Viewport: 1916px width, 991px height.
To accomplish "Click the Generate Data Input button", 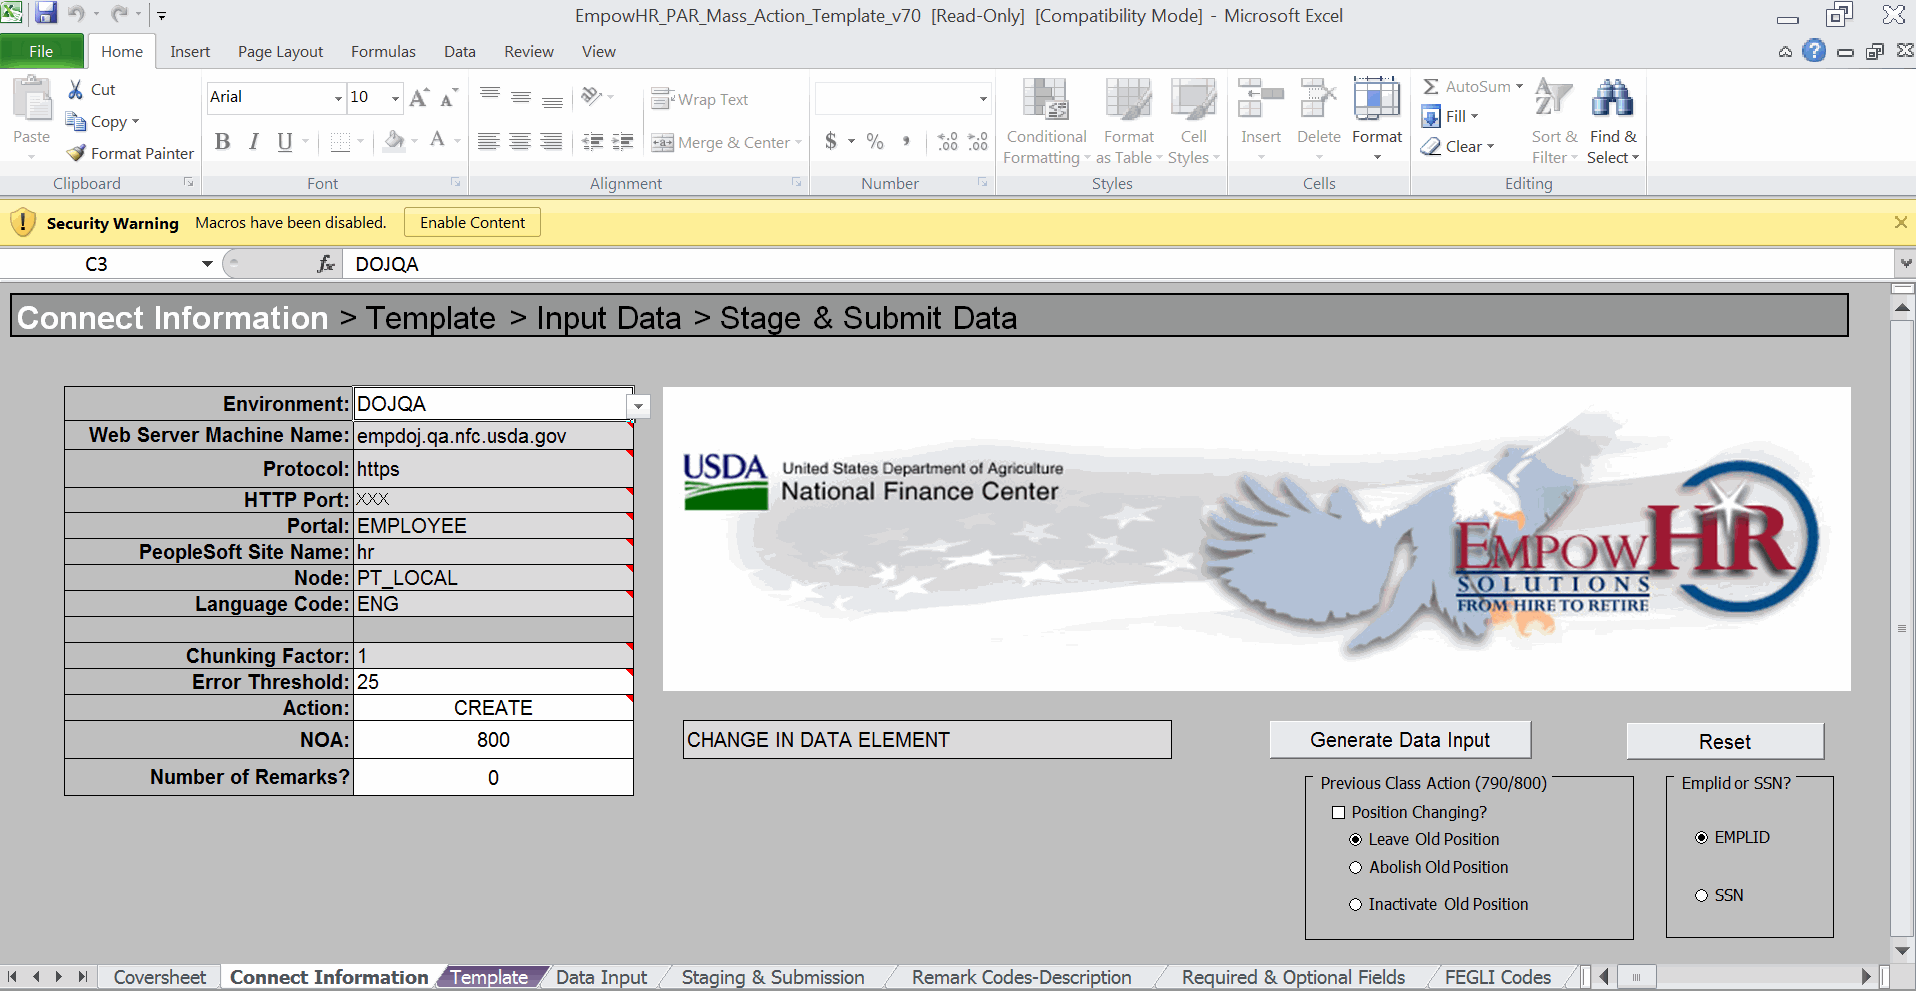I will tap(1400, 740).
